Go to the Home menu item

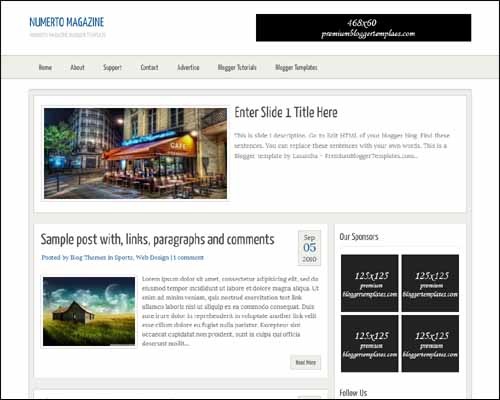point(45,67)
